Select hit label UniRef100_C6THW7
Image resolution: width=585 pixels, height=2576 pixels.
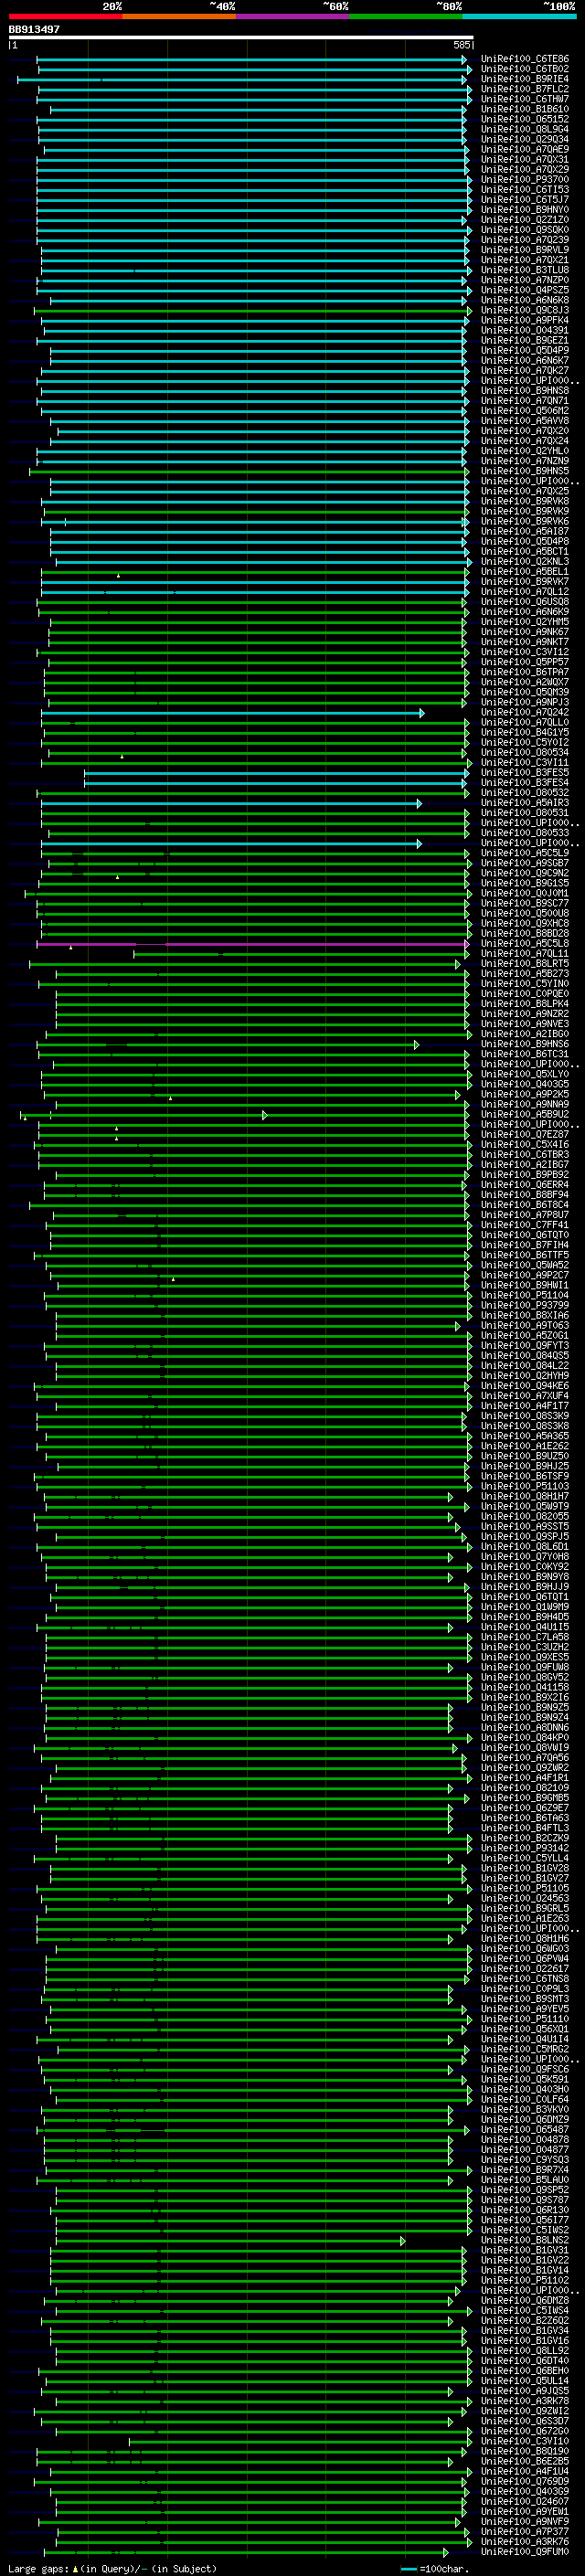pyautogui.click(x=524, y=99)
